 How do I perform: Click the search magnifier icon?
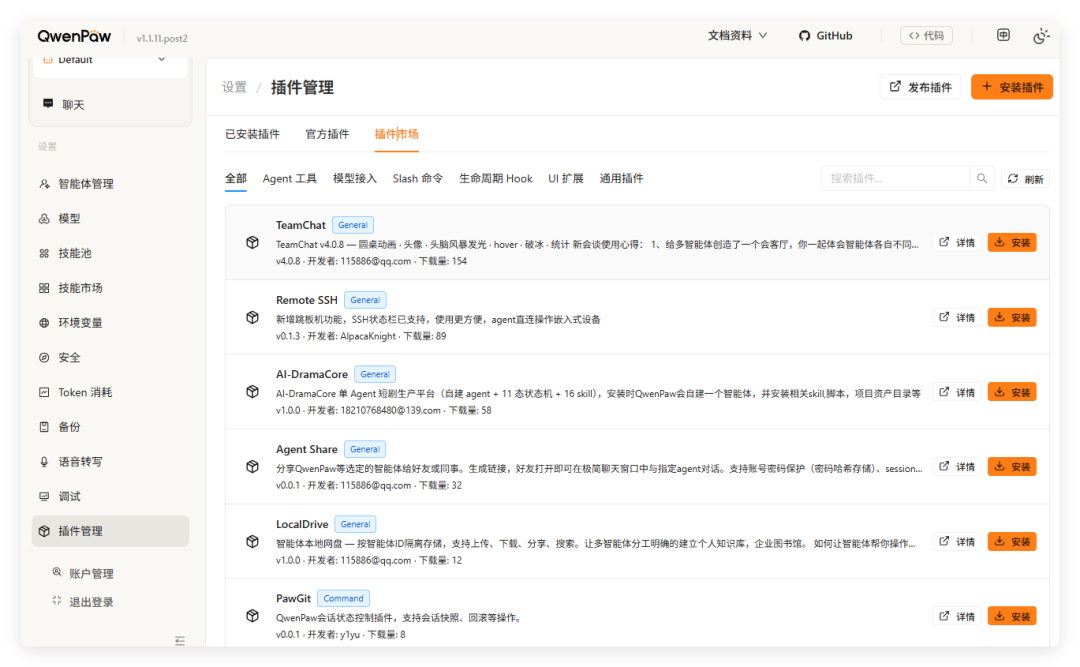pos(982,178)
